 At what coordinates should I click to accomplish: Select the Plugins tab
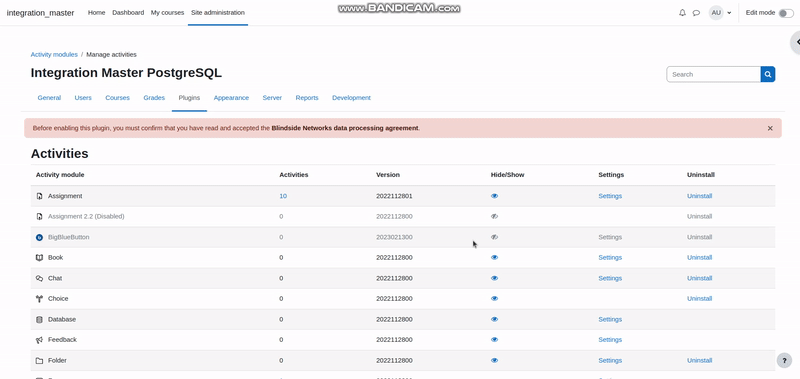189,98
